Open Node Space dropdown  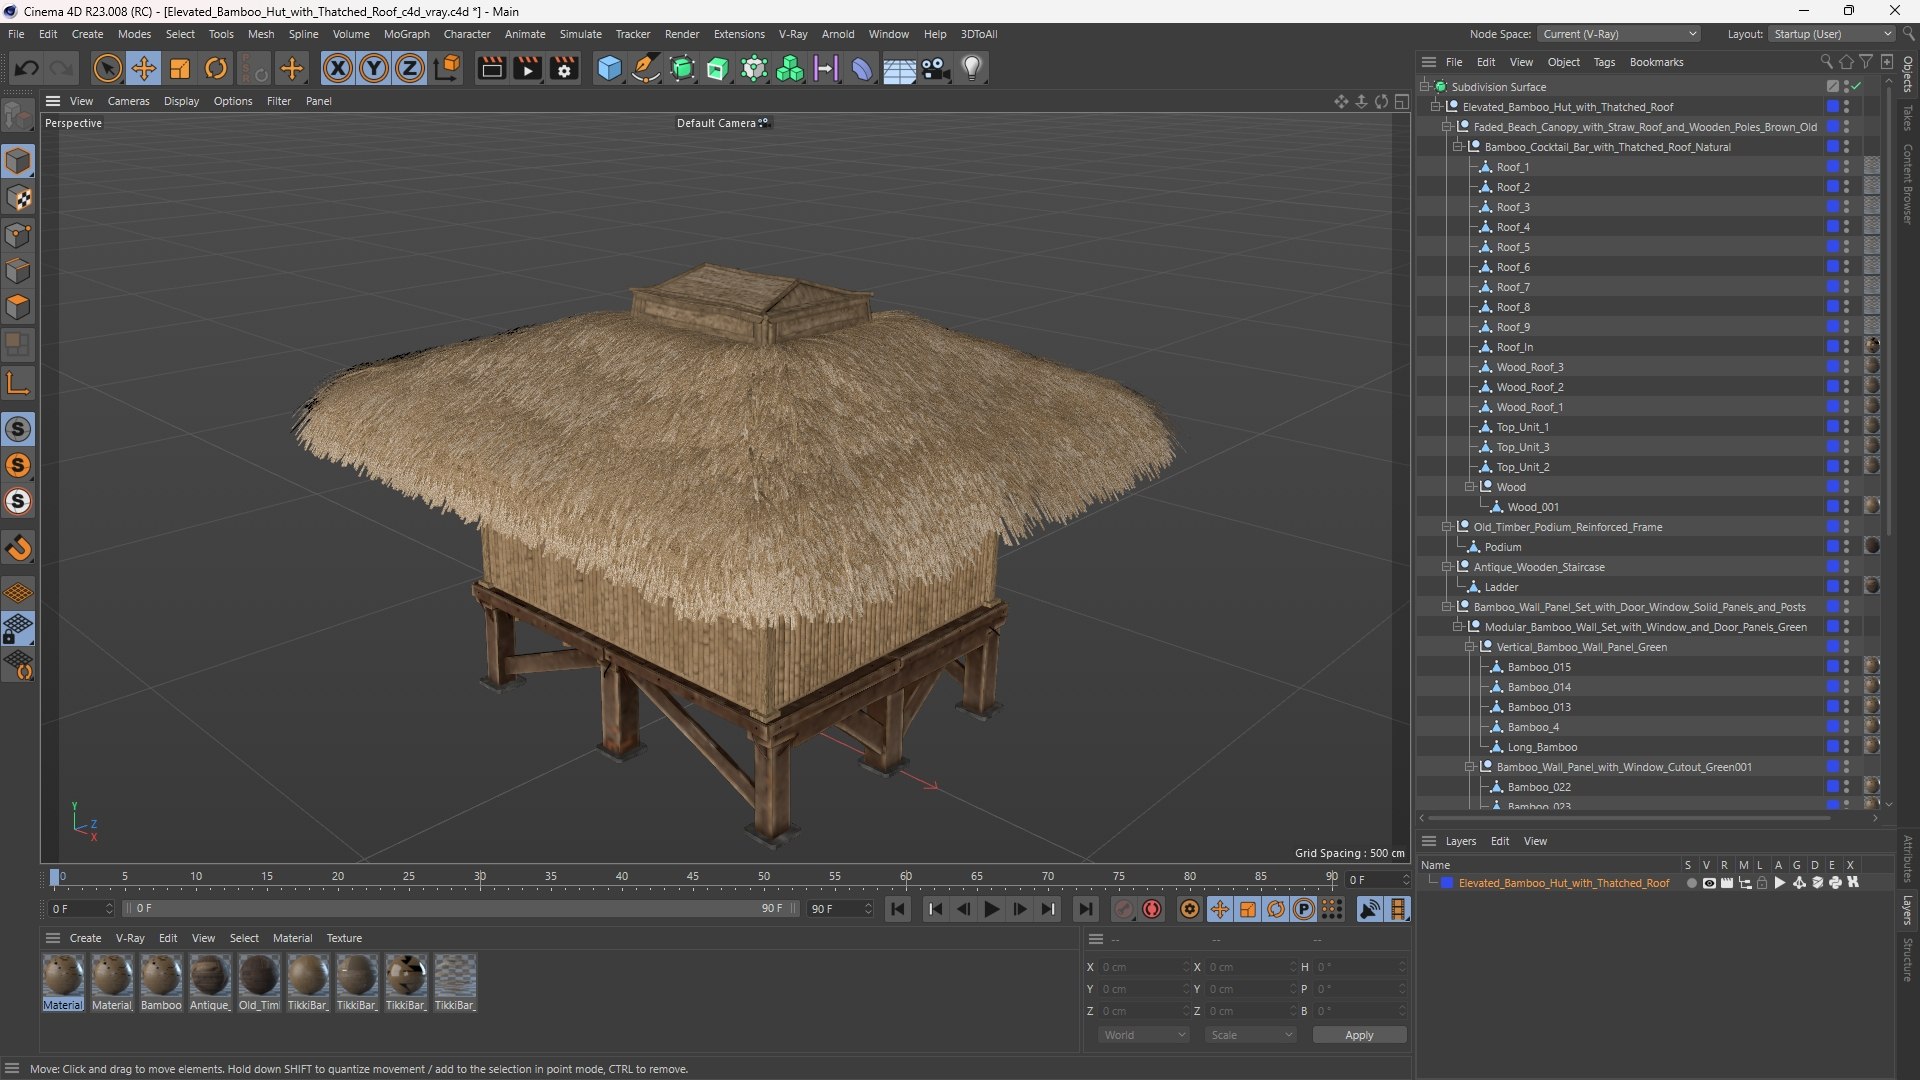click(x=1619, y=34)
